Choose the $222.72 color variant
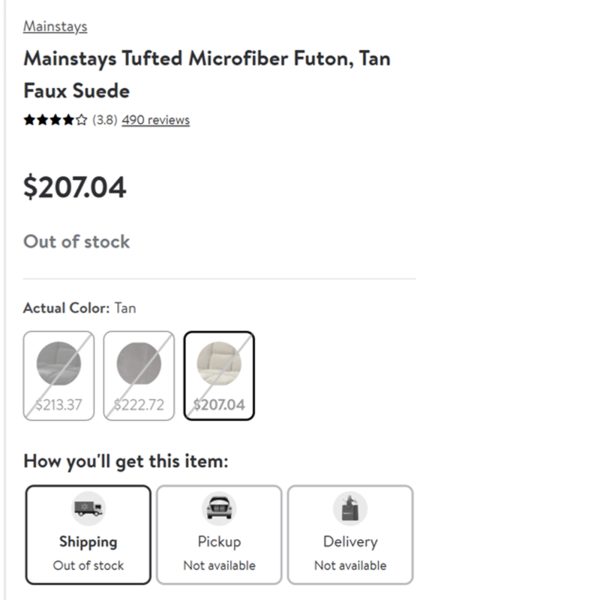The image size is (600, 600). click(x=139, y=376)
